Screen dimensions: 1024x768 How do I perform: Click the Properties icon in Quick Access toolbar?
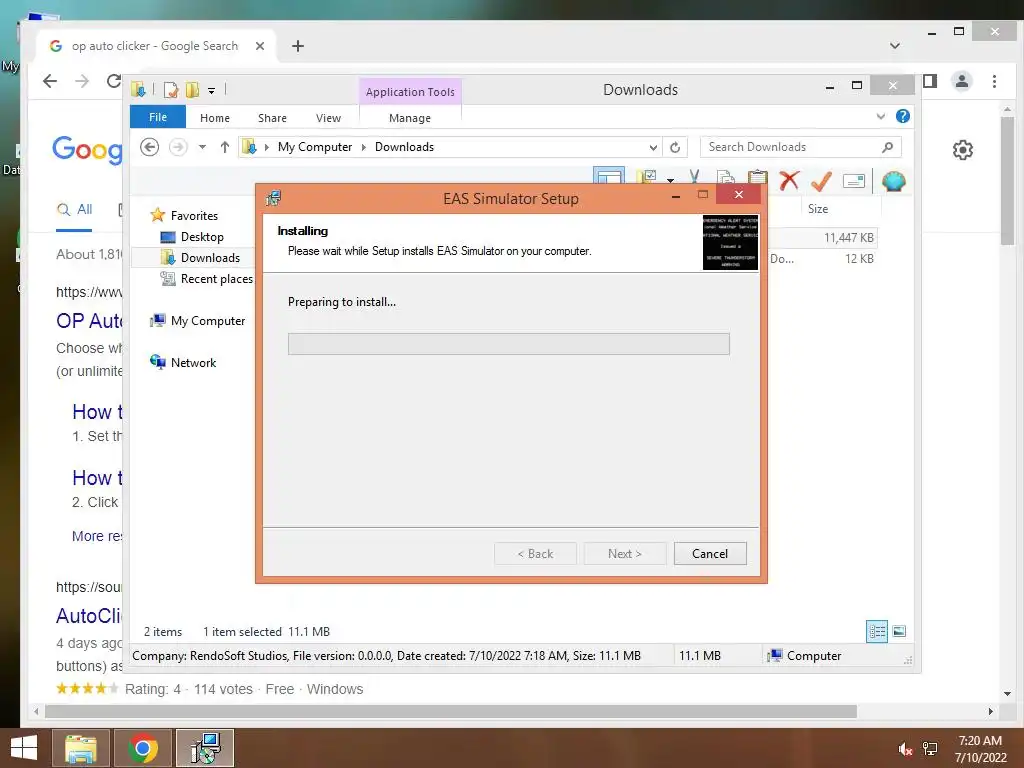171,89
